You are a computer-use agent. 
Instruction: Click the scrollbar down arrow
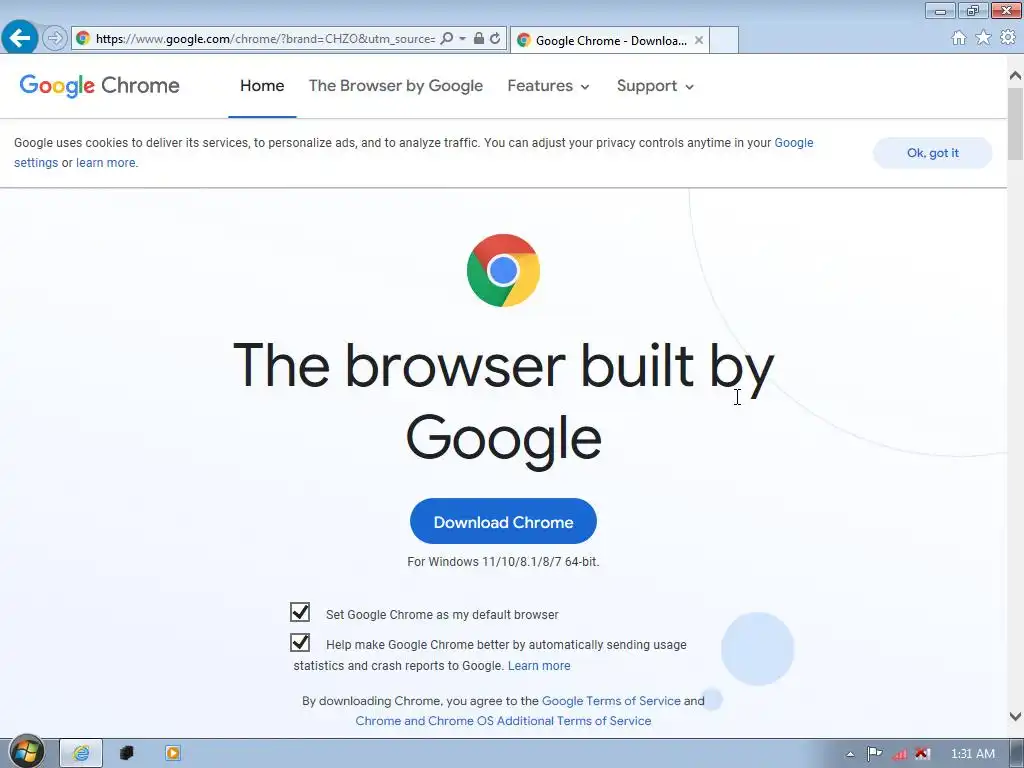point(1015,716)
